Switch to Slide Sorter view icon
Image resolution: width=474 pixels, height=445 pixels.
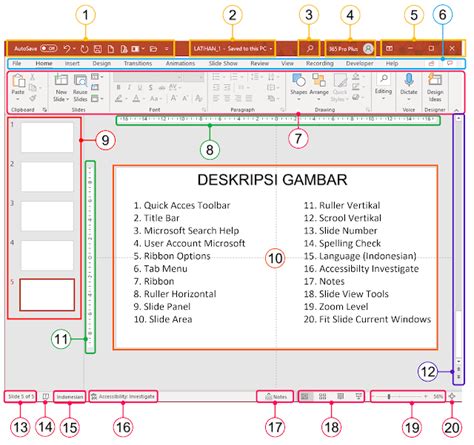322,396
